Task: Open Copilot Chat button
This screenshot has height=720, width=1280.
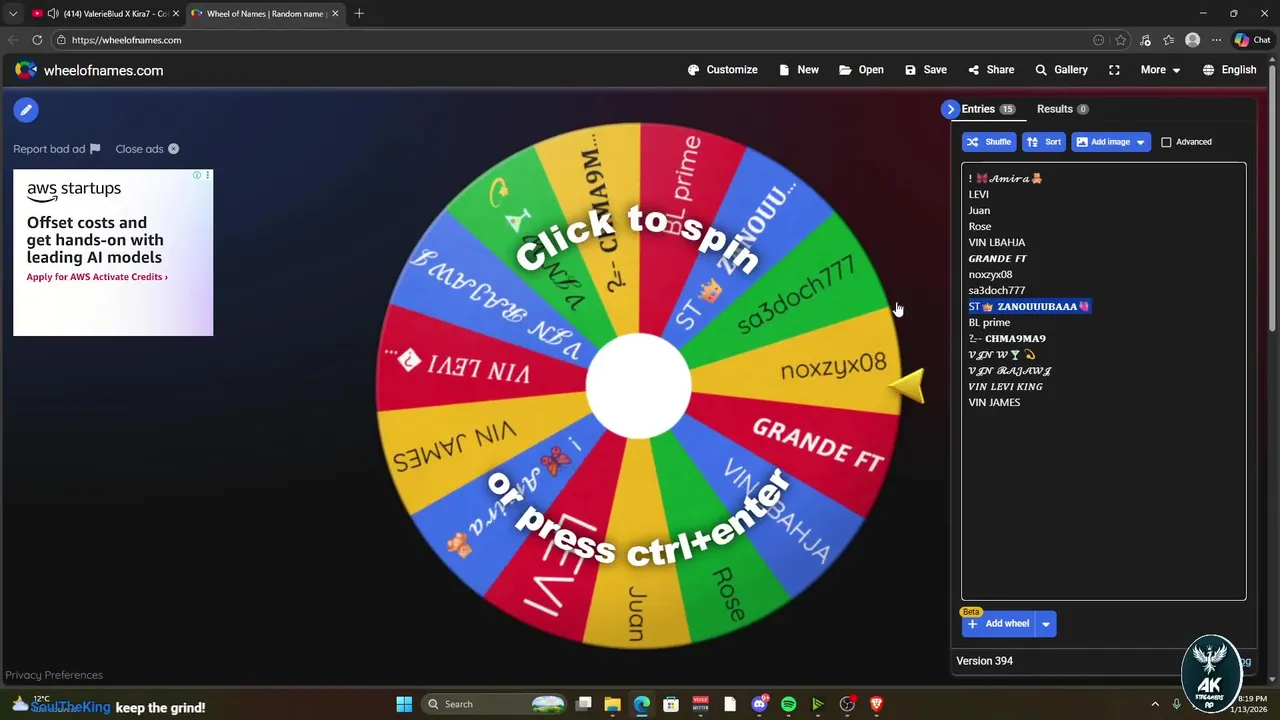Action: point(1252,40)
